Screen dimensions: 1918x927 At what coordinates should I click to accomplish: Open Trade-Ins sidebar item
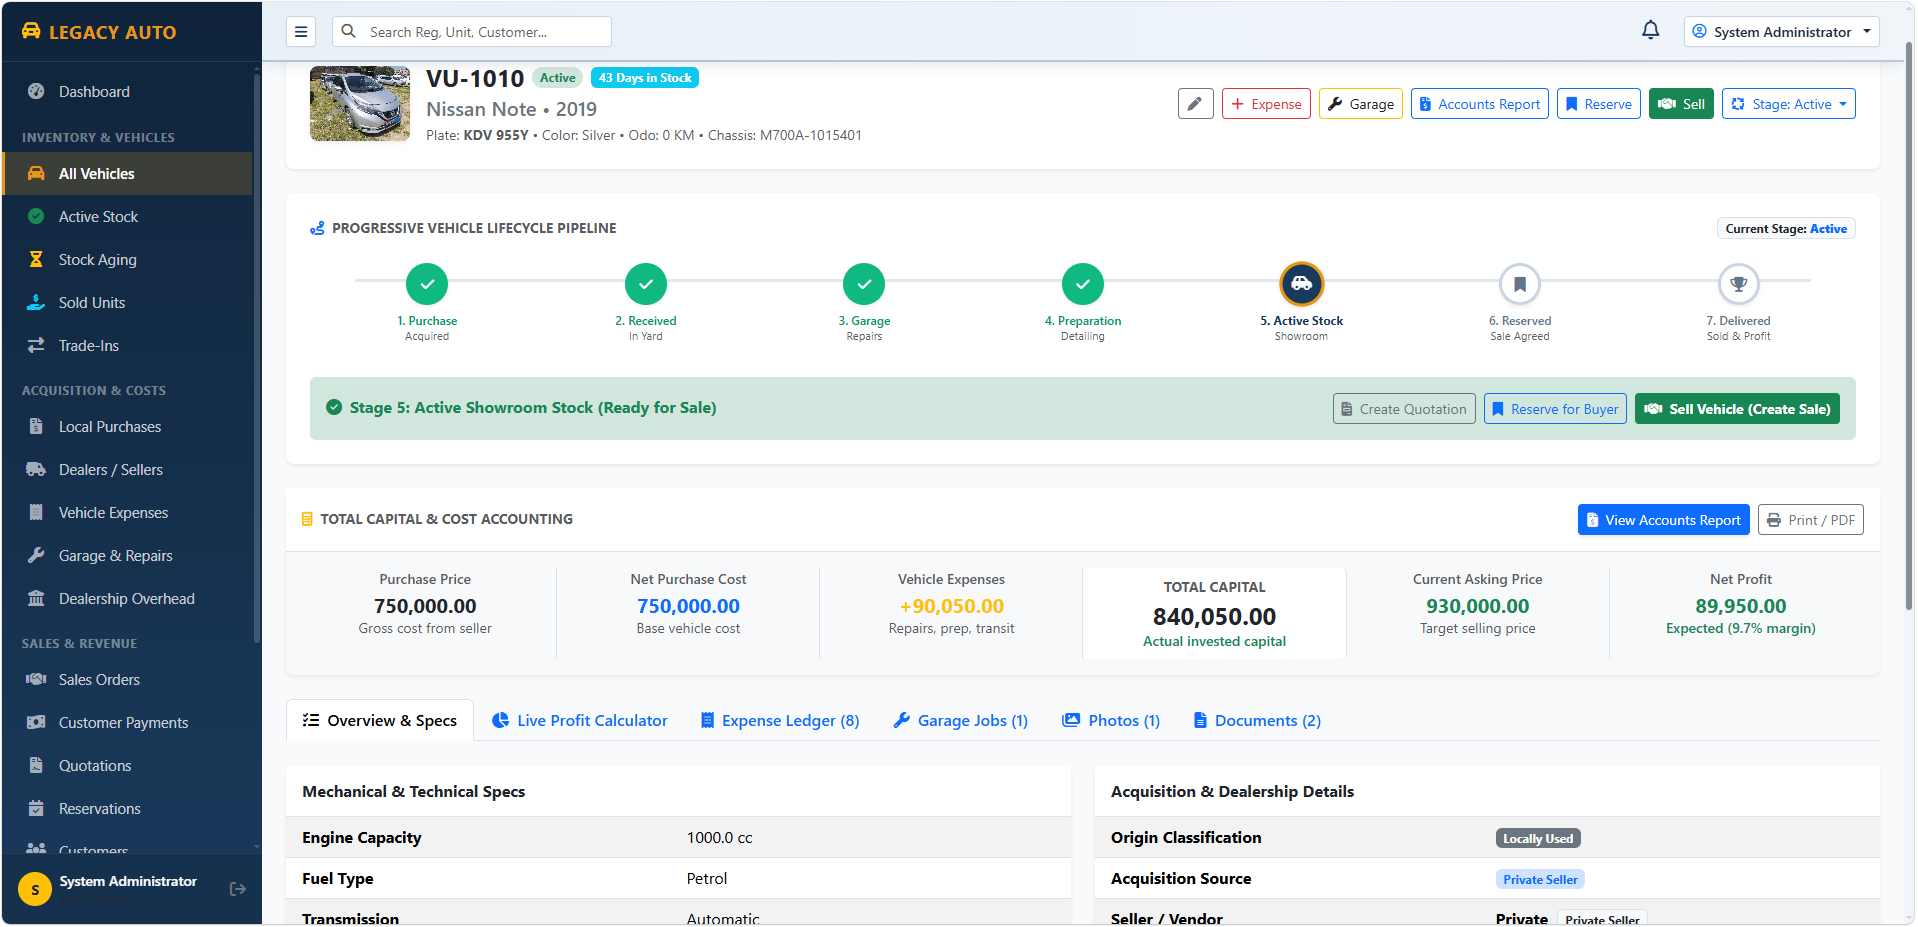128,345
